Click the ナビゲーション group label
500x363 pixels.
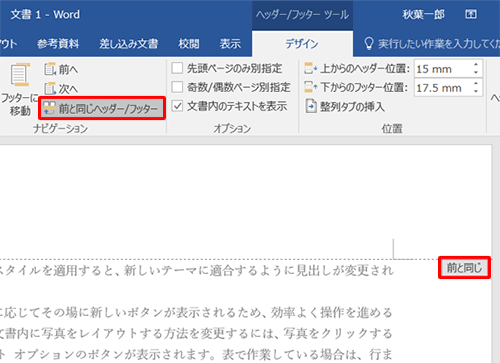tap(60, 128)
